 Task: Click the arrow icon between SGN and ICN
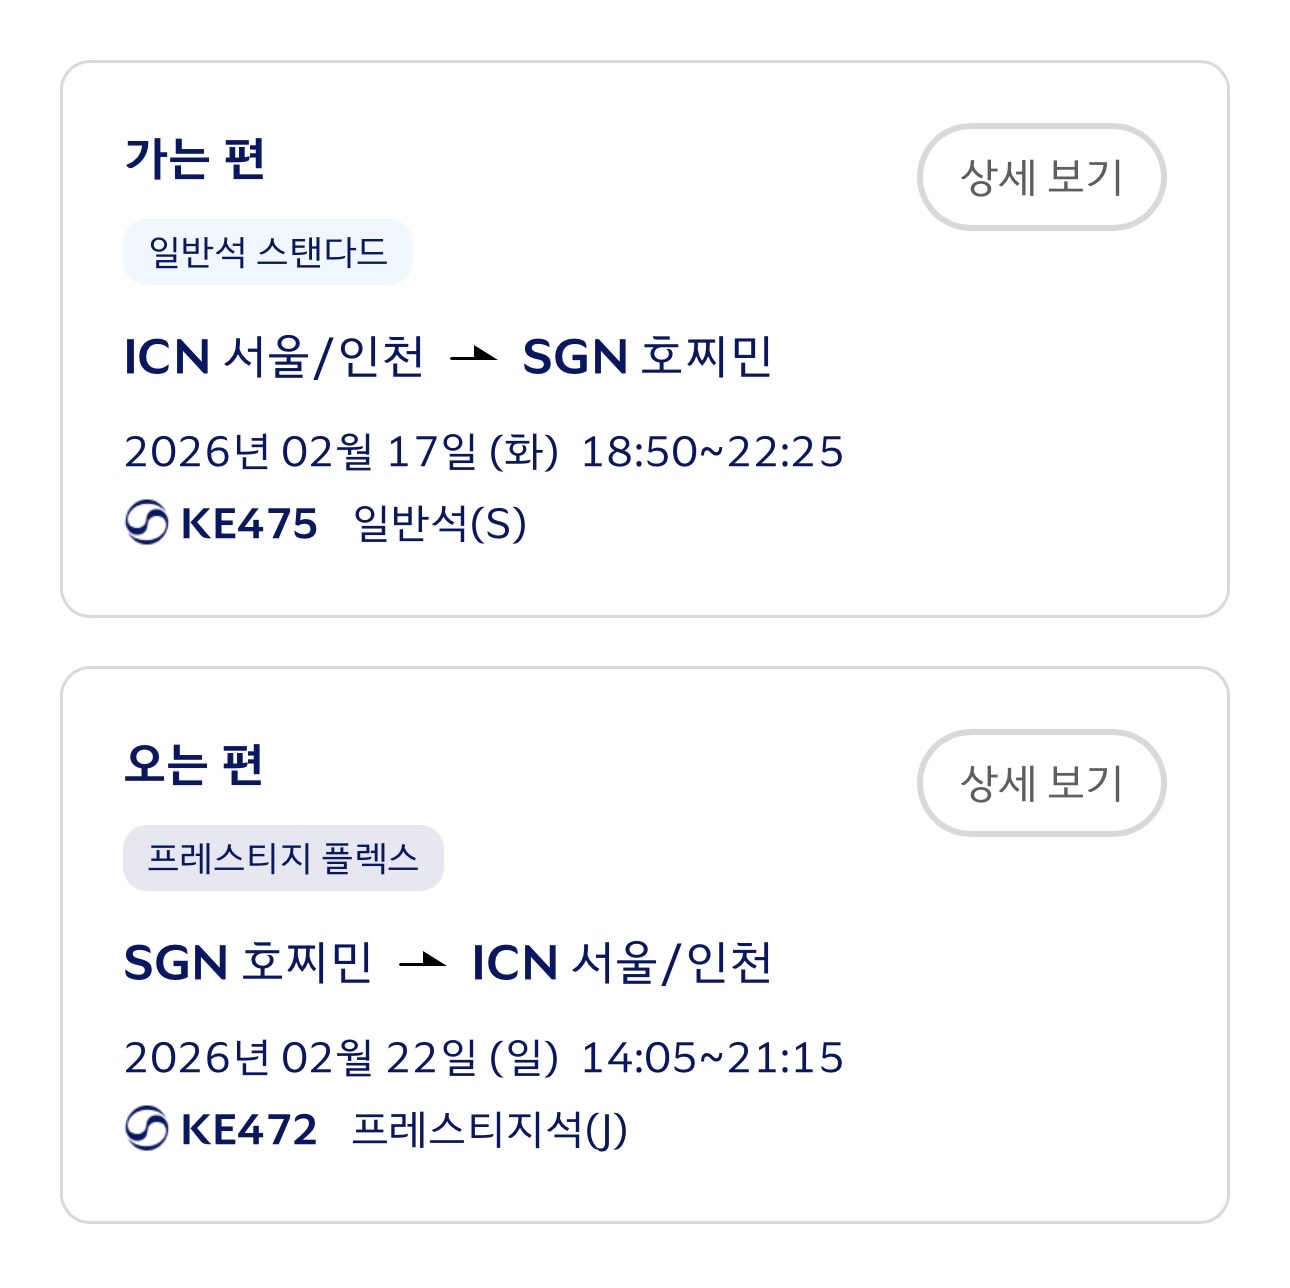(x=422, y=962)
